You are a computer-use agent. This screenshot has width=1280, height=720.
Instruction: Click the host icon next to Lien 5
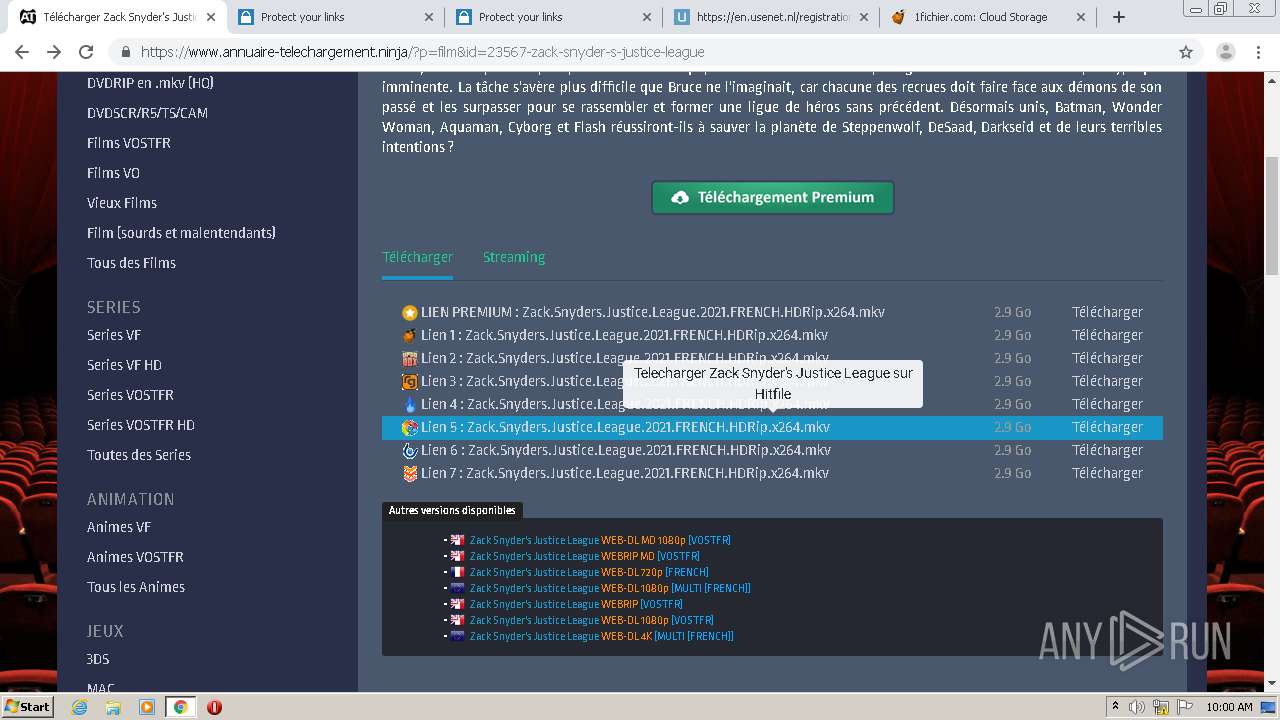(410, 428)
